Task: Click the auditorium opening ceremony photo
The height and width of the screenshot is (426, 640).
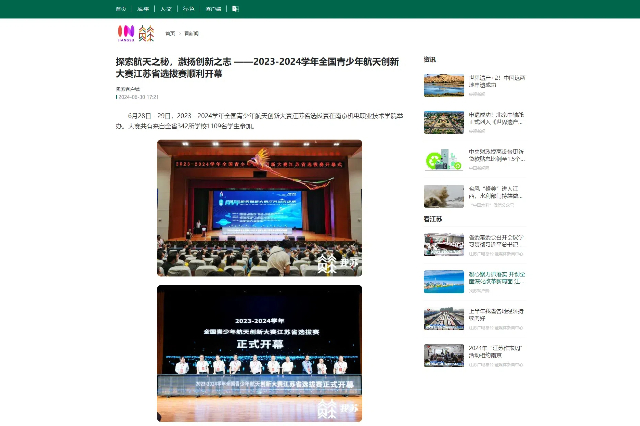Action: [259, 208]
